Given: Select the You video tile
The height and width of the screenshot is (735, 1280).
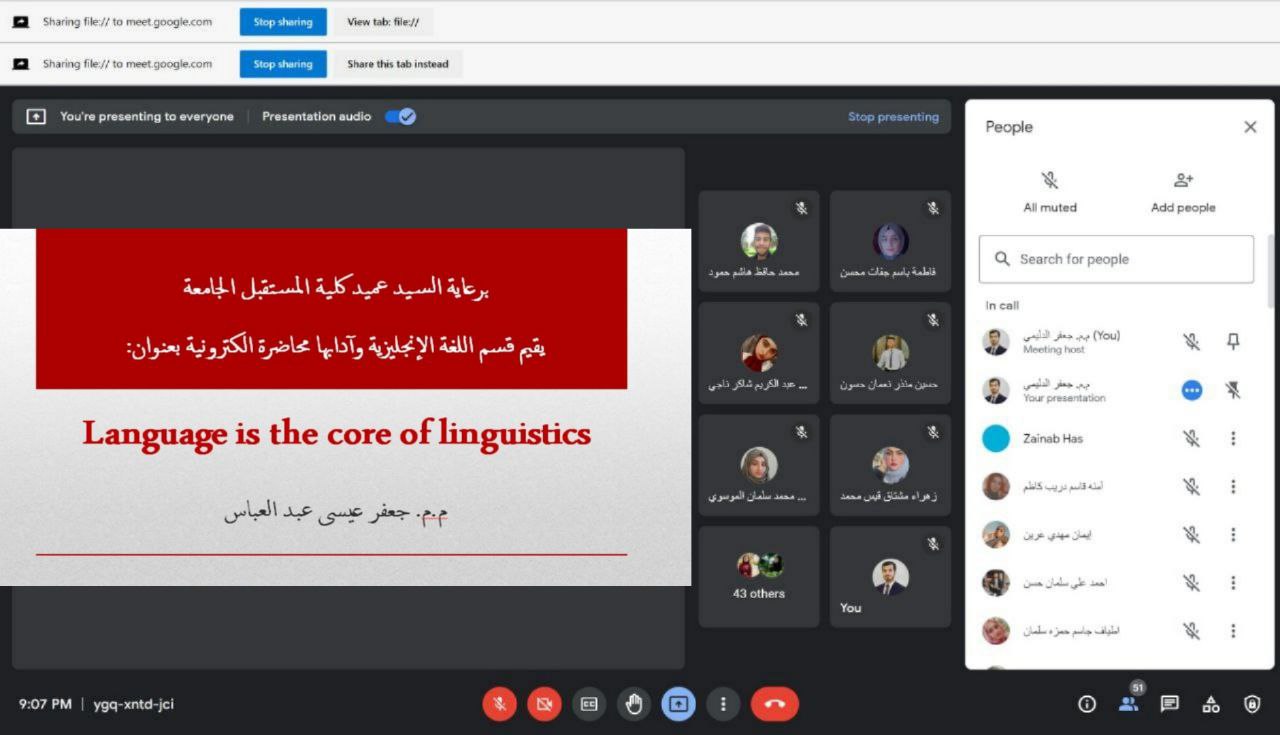Looking at the screenshot, I should [x=890, y=577].
